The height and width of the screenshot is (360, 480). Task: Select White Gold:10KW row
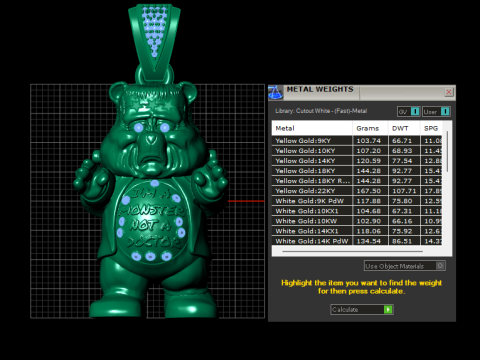pyautogui.click(x=357, y=221)
